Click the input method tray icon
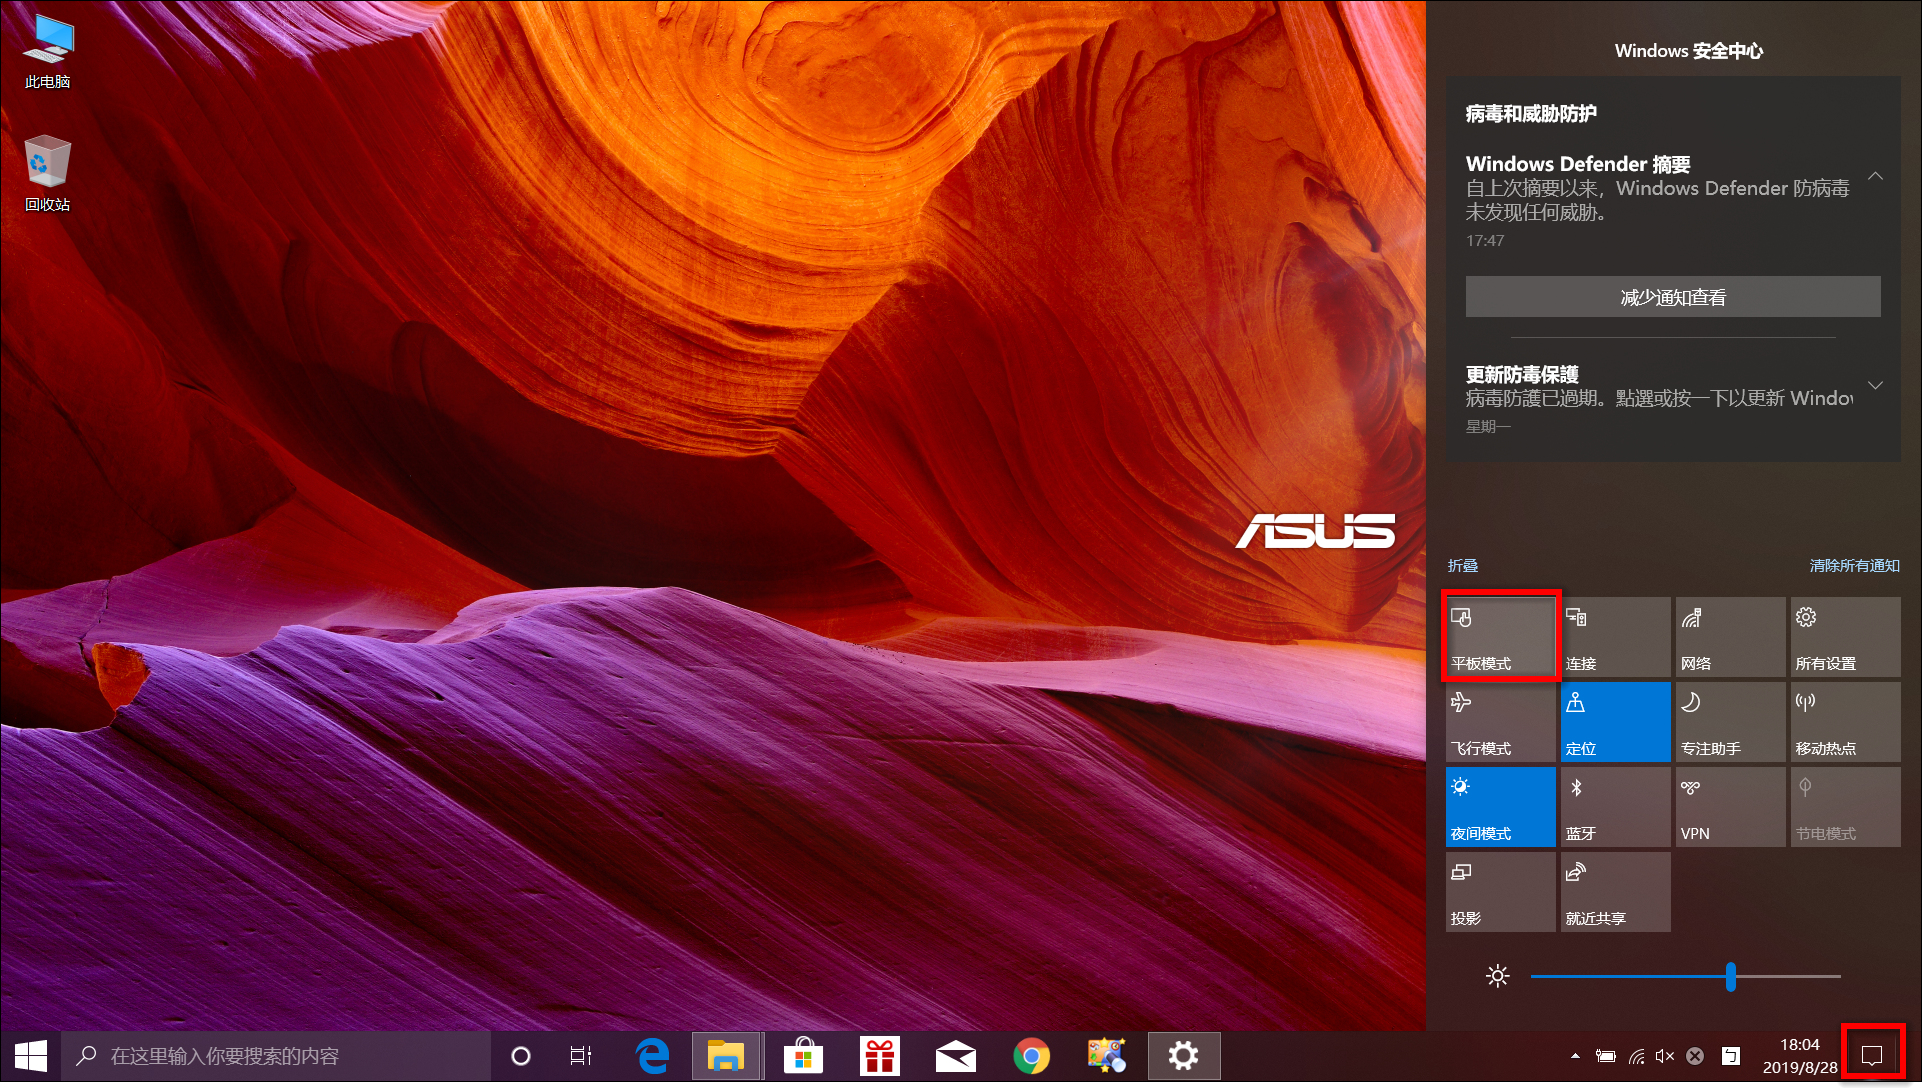 pyautogui.click(x=1731, y=1056)
